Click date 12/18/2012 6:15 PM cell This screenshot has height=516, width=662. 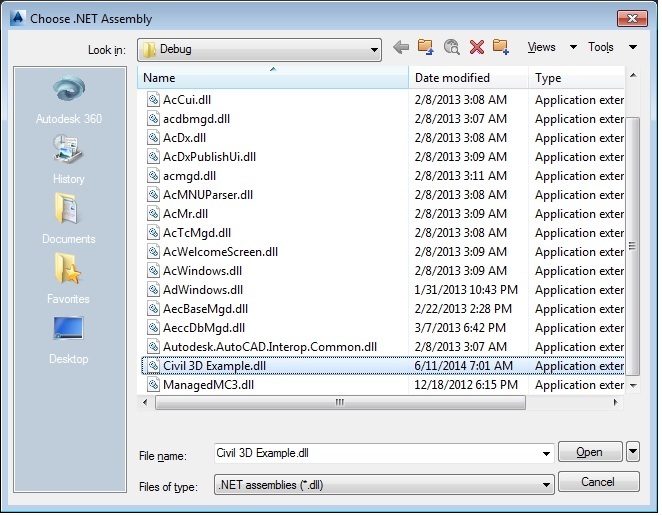[x=466, y=385]
